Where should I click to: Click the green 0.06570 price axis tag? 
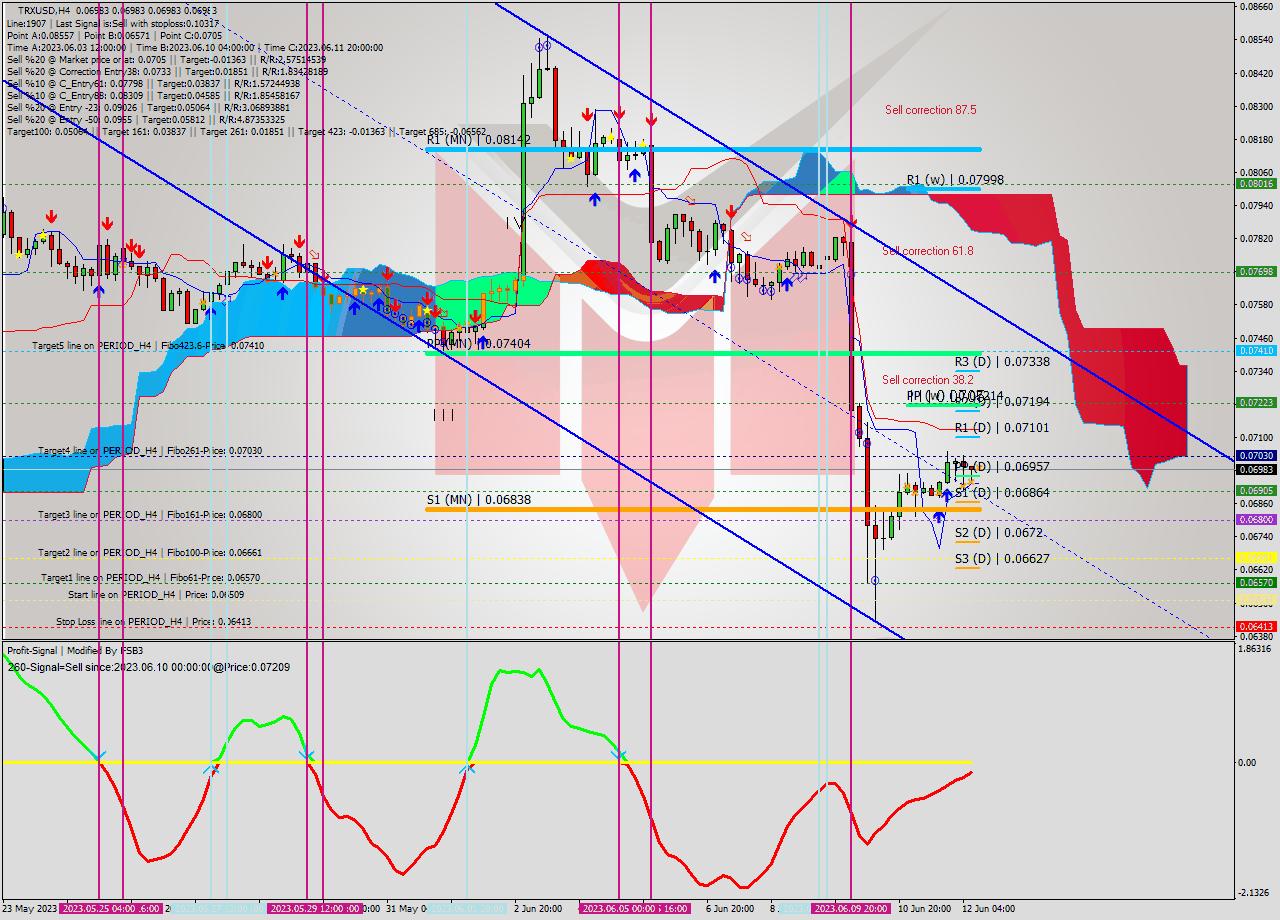click(1257, 583)
